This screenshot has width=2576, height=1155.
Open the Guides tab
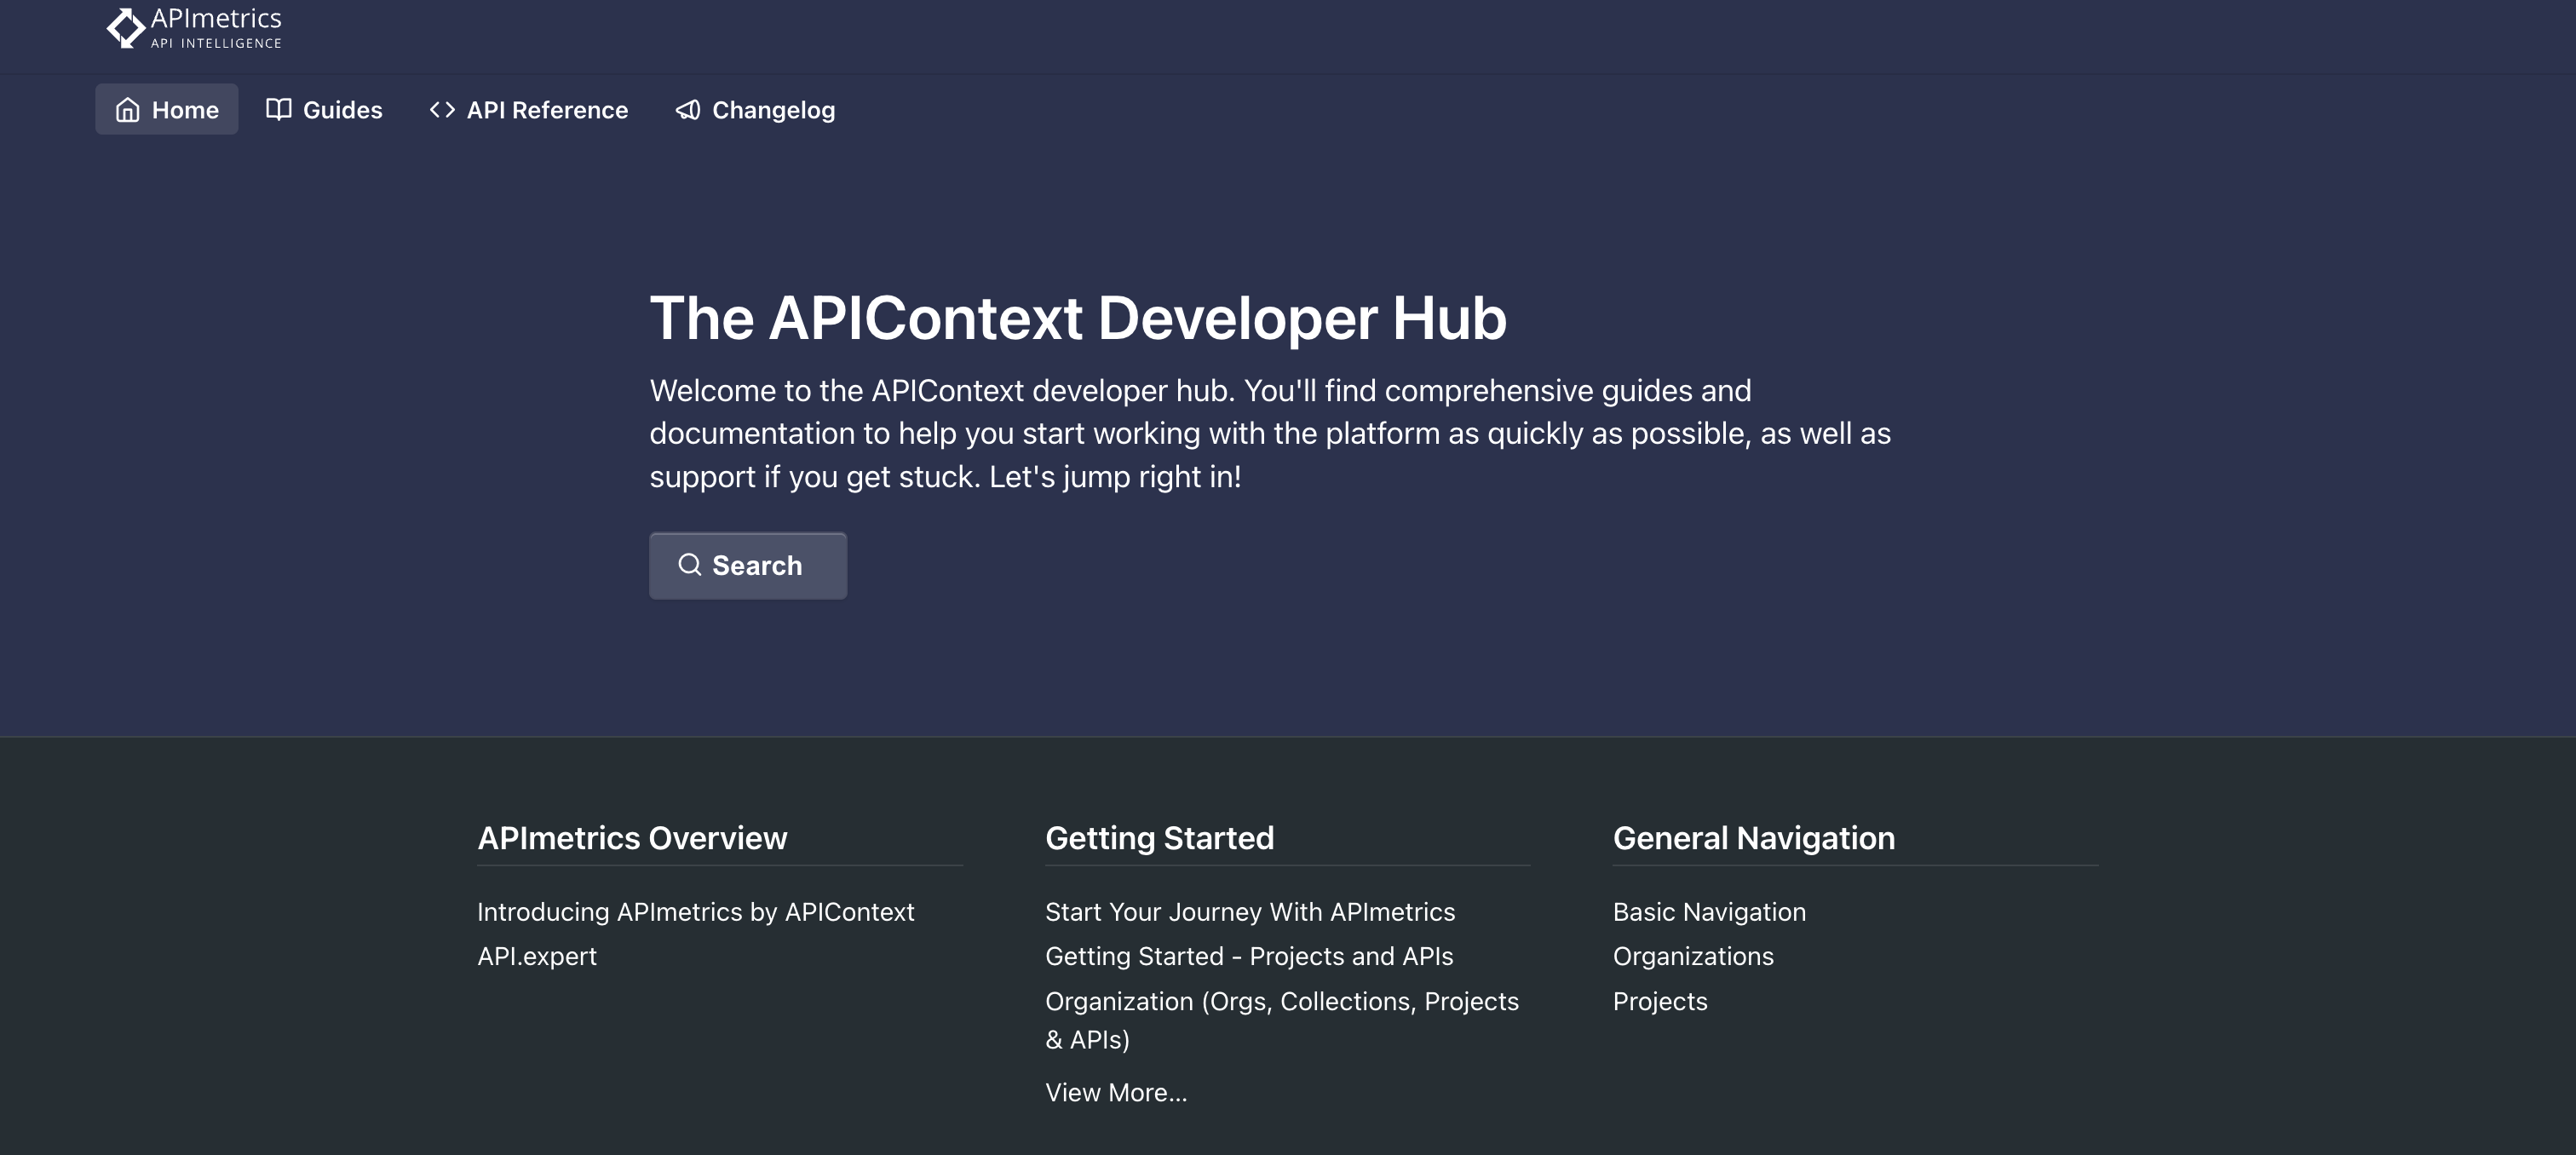(x=324, y=110)
